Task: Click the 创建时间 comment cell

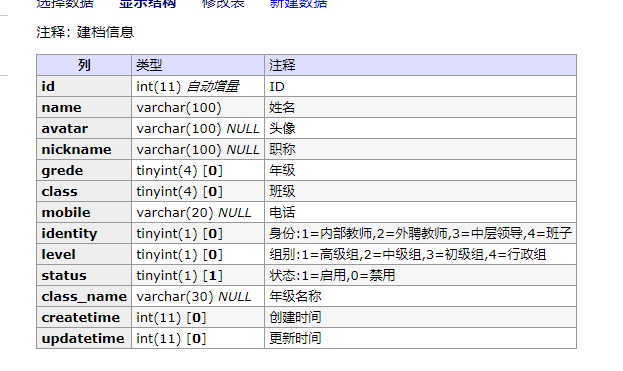Action: click(x=420, y=318)
